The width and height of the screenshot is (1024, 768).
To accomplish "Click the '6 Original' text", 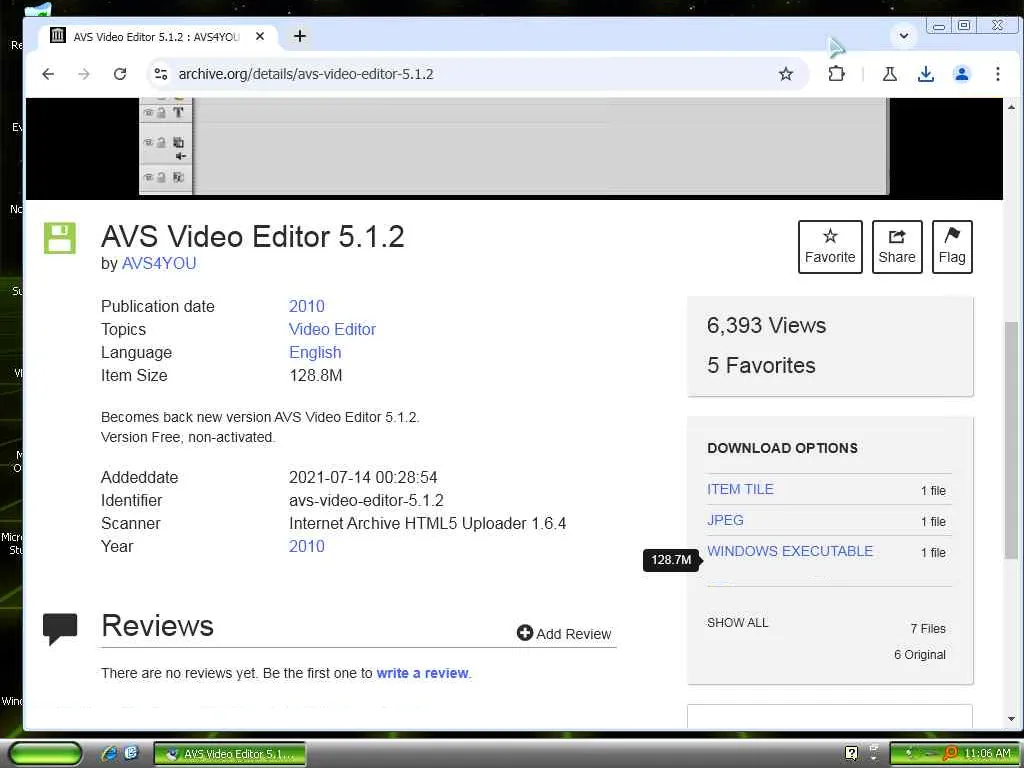I will (x=920, y=654).
